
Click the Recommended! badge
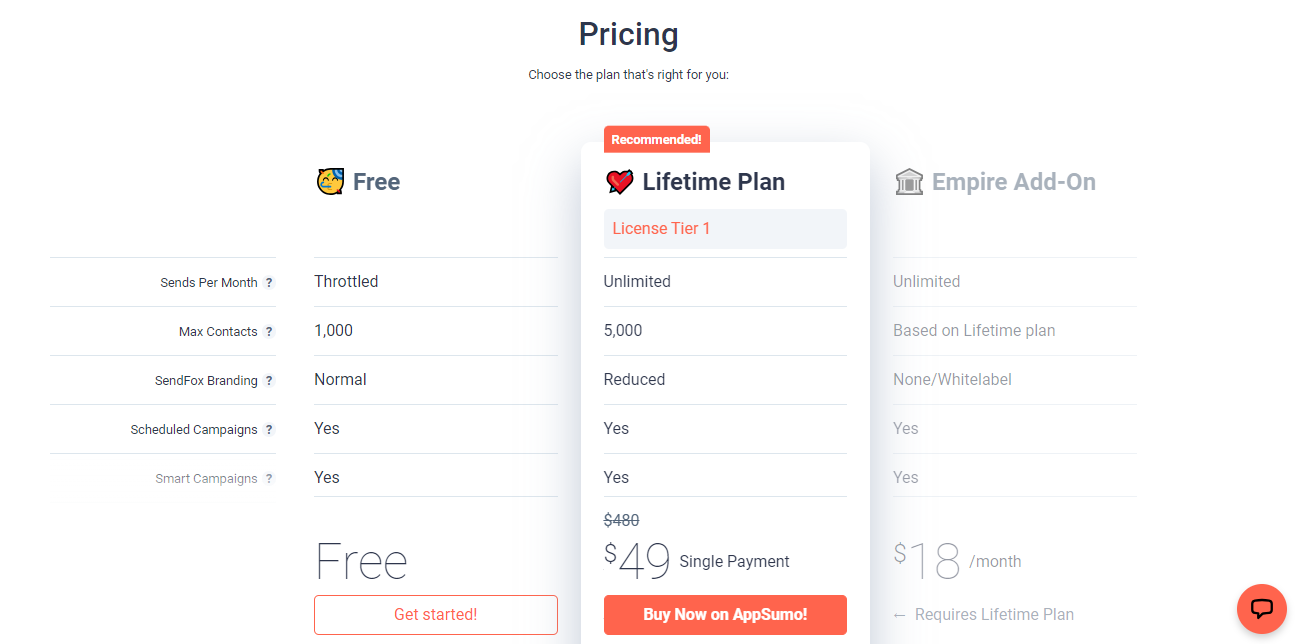(x=656, y=140)
